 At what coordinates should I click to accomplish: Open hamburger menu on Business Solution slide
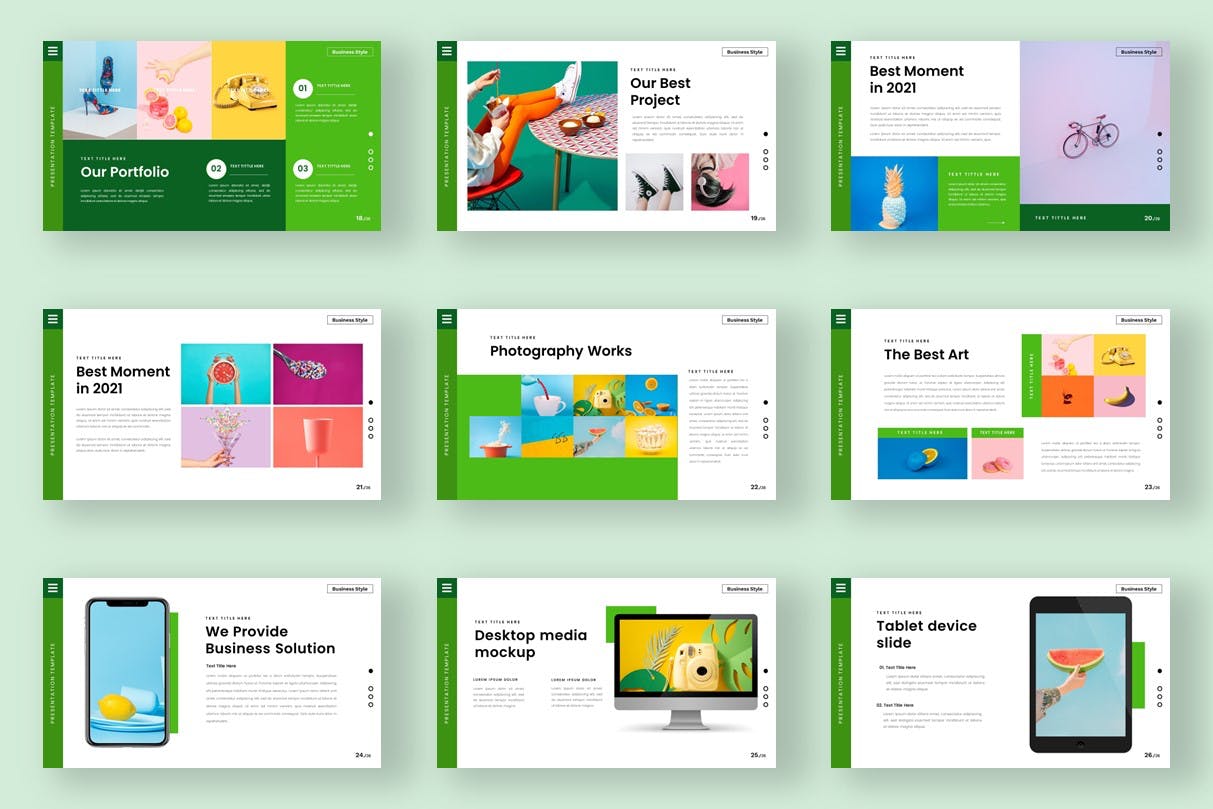(53, 587)
